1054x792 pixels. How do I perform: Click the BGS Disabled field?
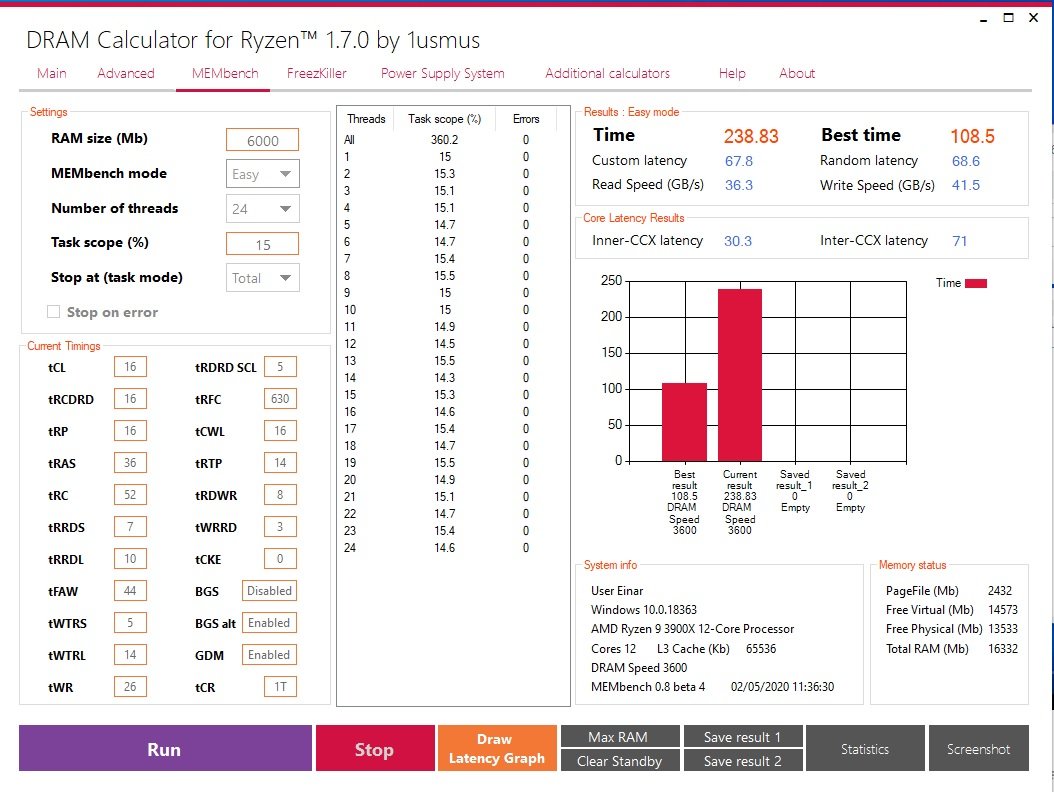[270, 590]
